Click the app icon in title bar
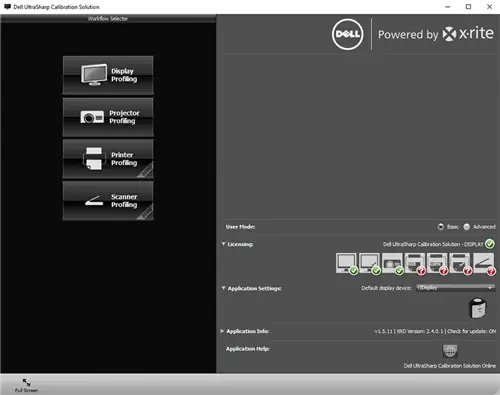Viewport: 500px width, 395px height. click(x=7, y=6)
